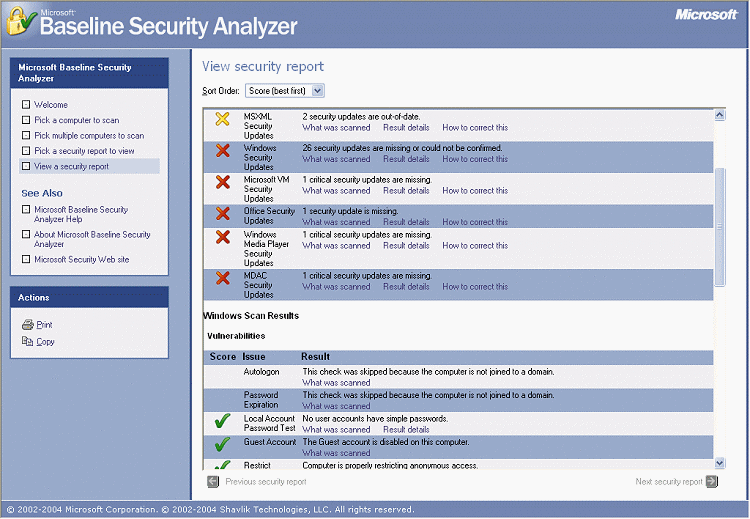
Task: Click the red X icon for Microsoft VM Security Updates
Action: [x=222, y=182]
